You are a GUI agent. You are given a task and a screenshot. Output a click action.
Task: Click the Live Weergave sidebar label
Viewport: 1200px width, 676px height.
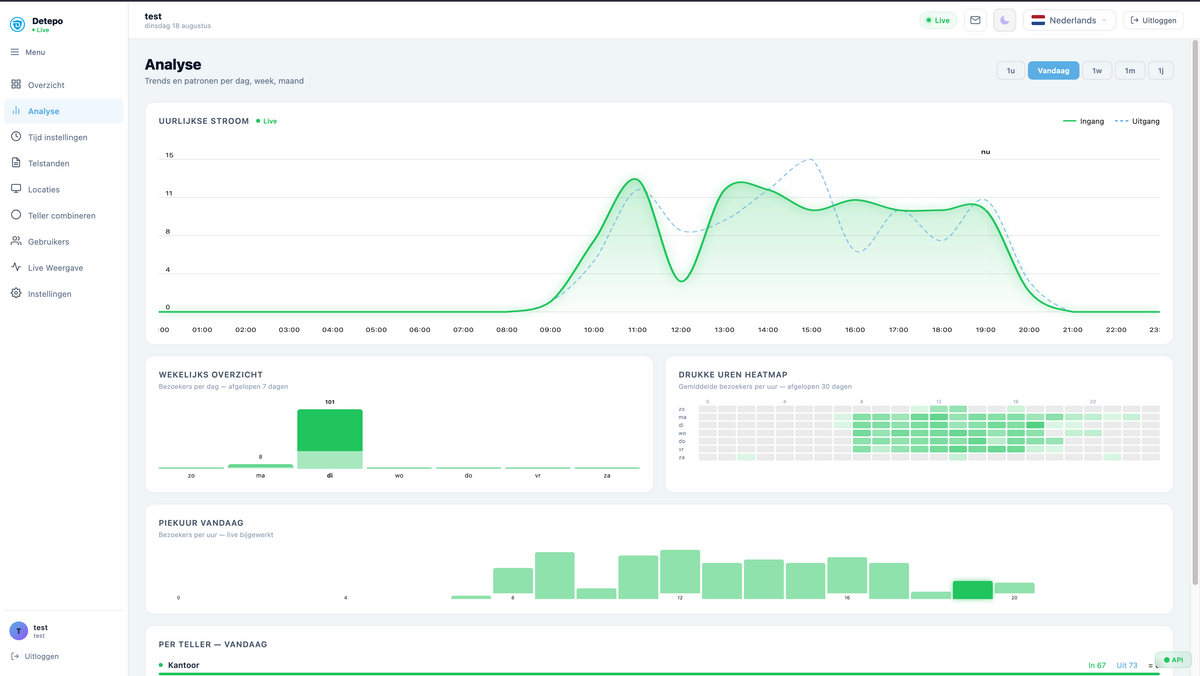(x=56, y=268)
